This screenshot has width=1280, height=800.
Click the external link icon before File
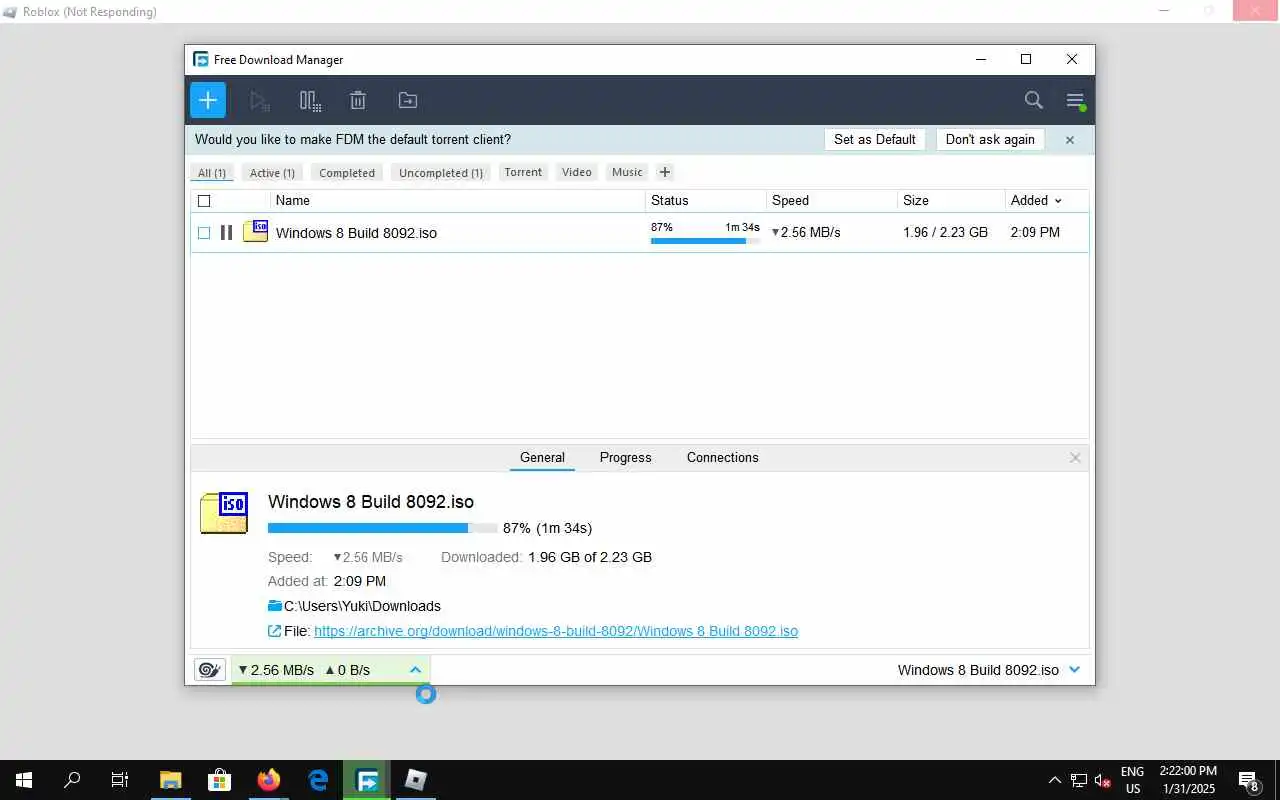(x=275, y=631)
